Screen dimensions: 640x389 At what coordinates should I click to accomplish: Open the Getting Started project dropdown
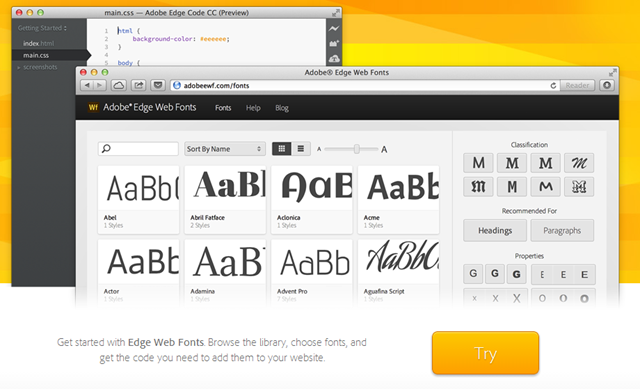[x=42, y=28]
